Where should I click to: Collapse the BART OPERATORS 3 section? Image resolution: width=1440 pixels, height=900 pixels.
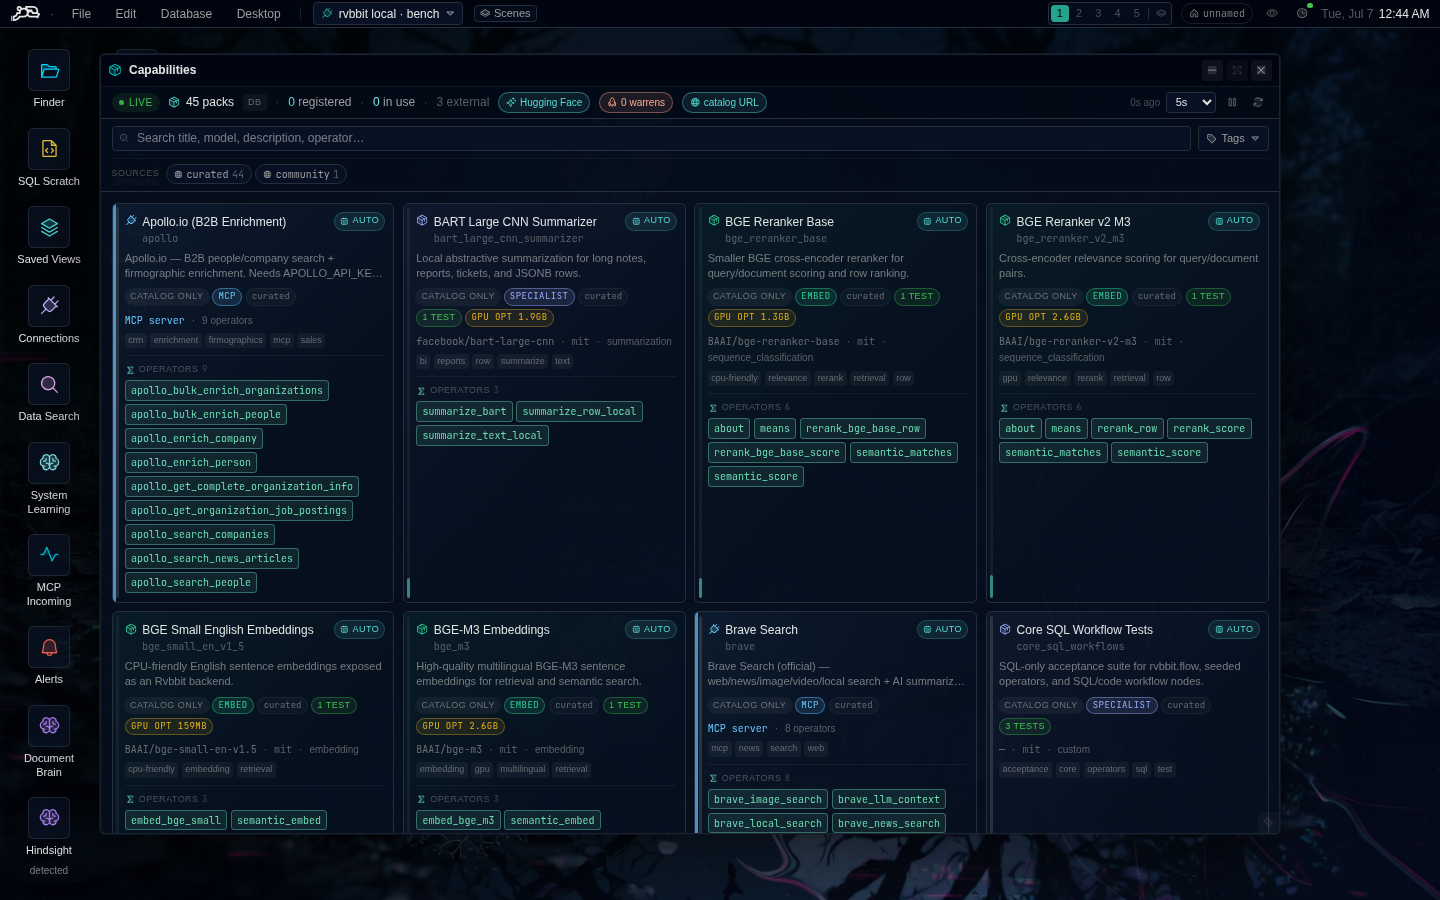pyautogui.click(x=458, y=390)
